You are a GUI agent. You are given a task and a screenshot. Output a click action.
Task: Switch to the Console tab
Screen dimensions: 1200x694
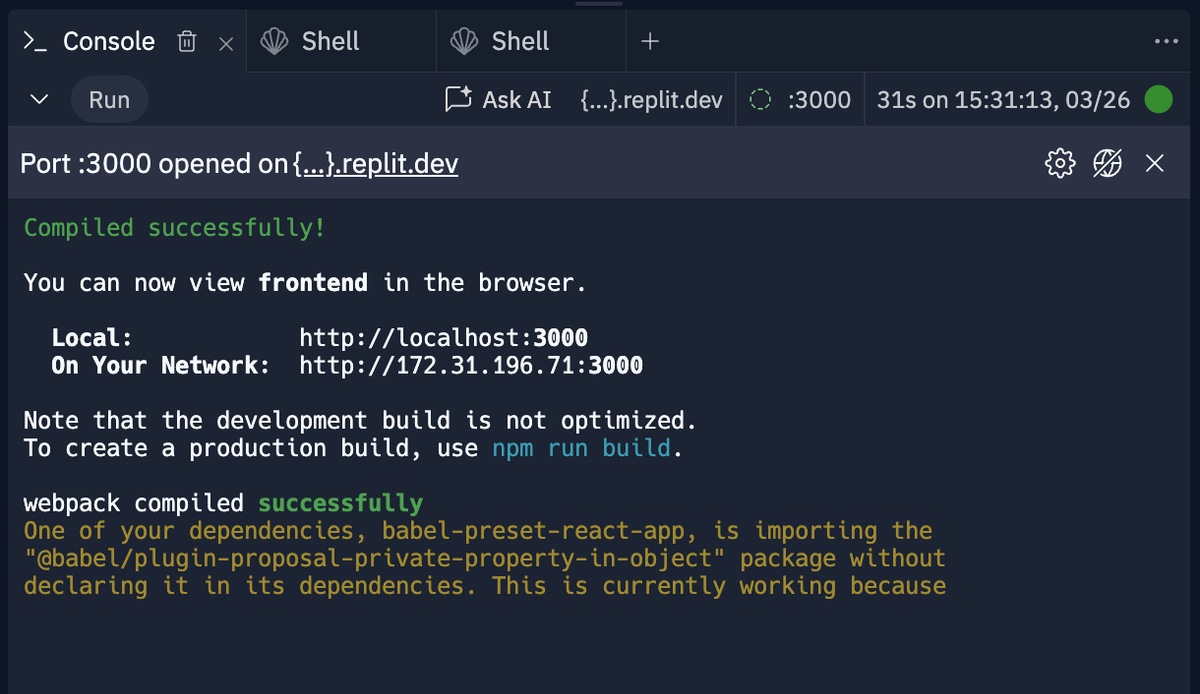tap(109, 41)
